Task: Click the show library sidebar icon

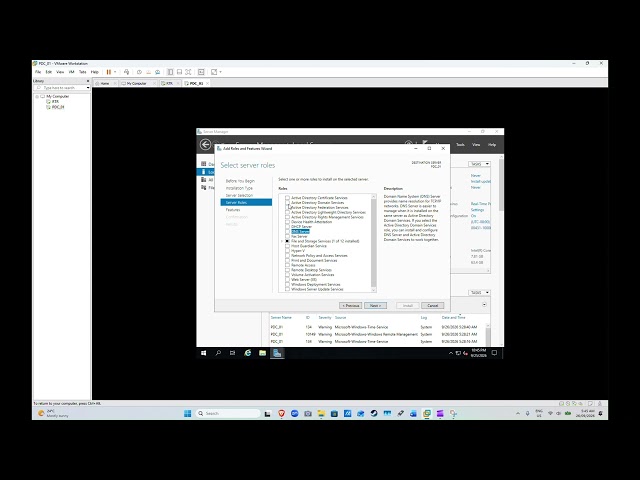Action: (x=170, y=72)
